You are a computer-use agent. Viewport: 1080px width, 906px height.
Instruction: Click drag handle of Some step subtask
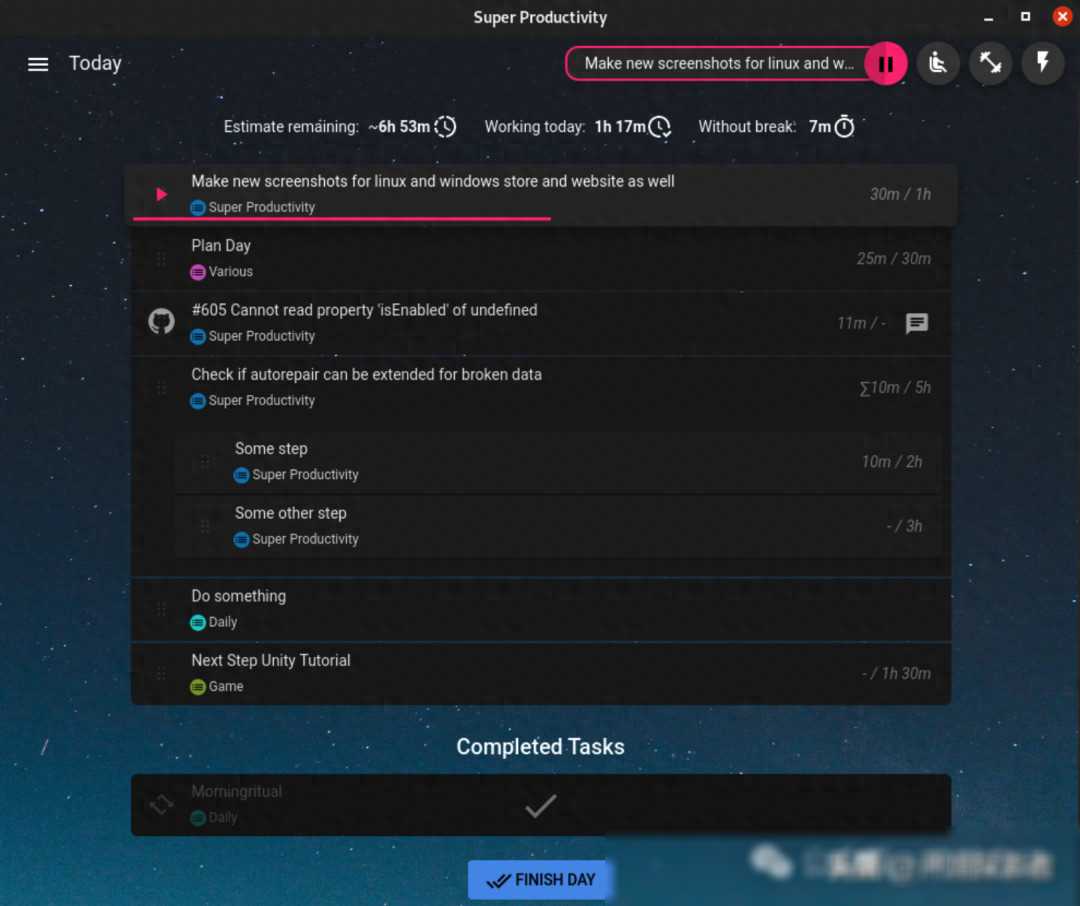(205, 462)
